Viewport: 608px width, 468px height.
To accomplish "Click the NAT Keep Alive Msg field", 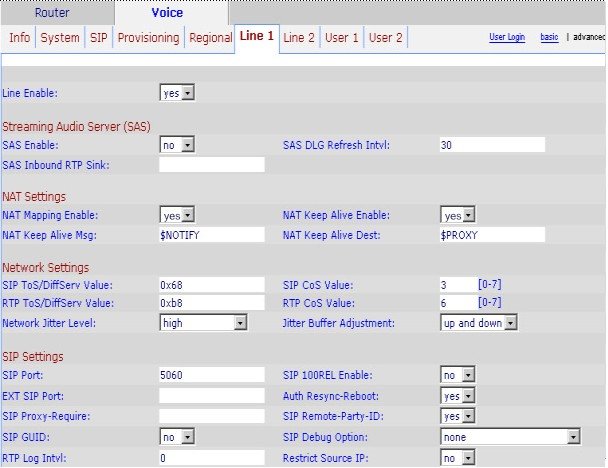I will 211,235.
